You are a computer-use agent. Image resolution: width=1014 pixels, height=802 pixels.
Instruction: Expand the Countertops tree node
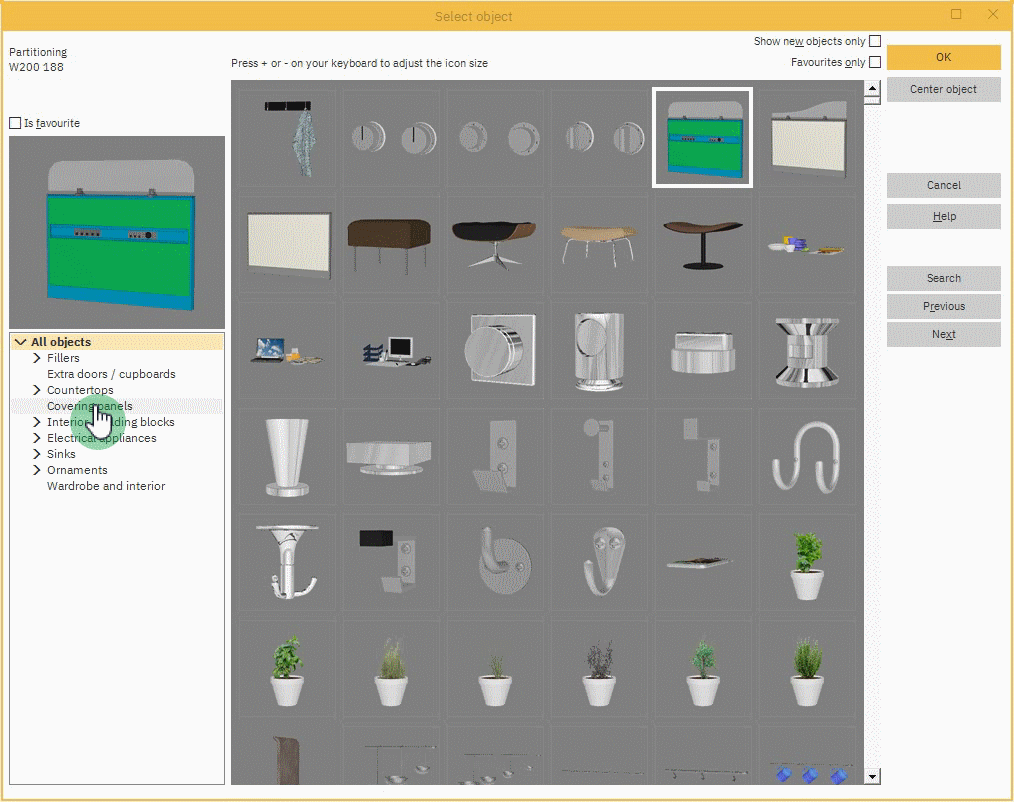[x=37, y=390]
